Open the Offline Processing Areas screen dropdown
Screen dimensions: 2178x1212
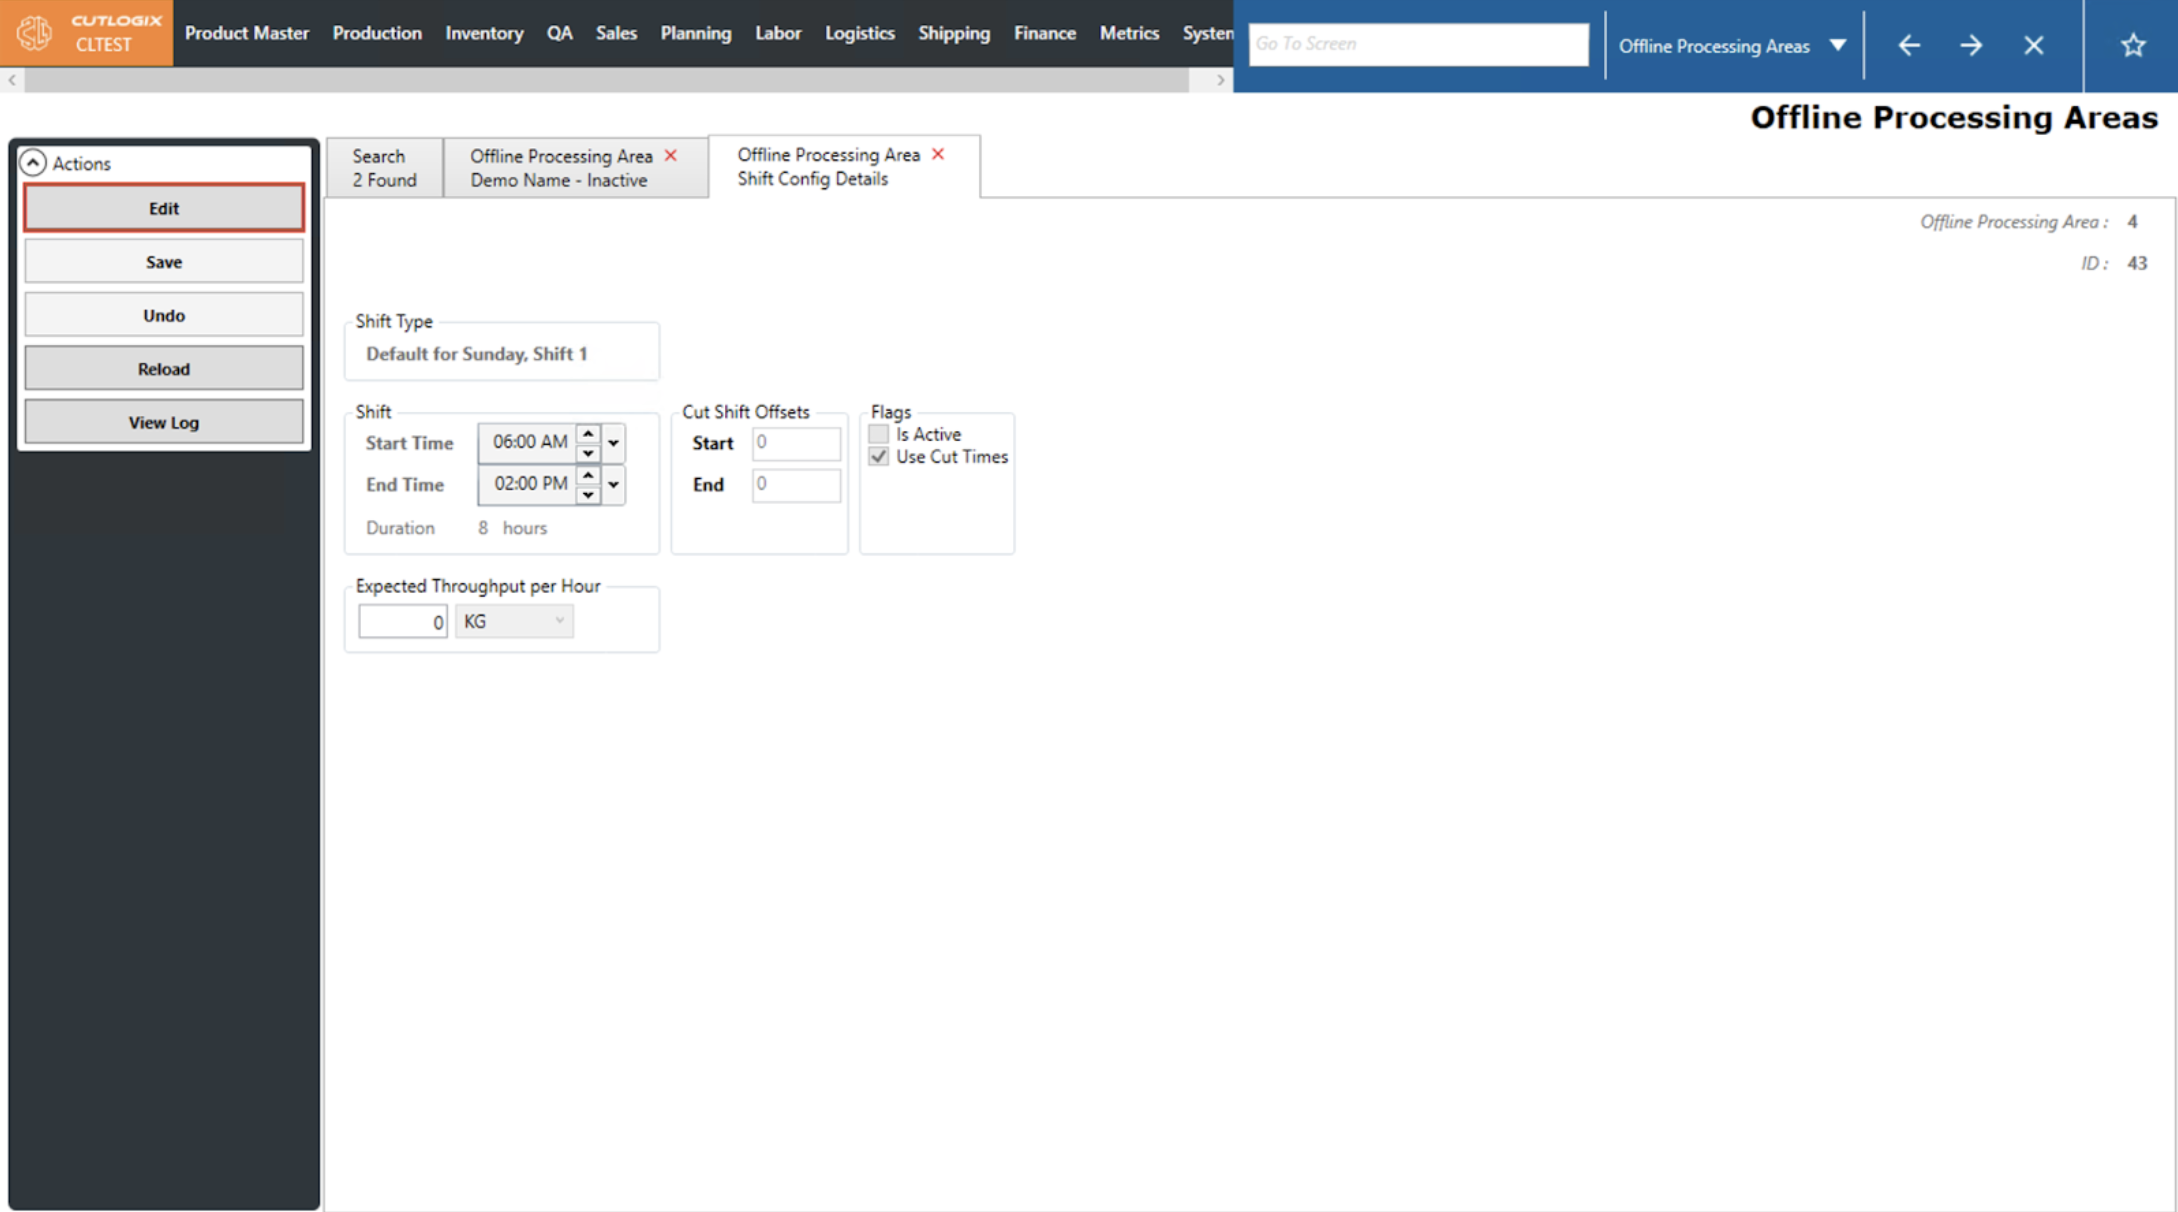click(x=1837, y=45)
